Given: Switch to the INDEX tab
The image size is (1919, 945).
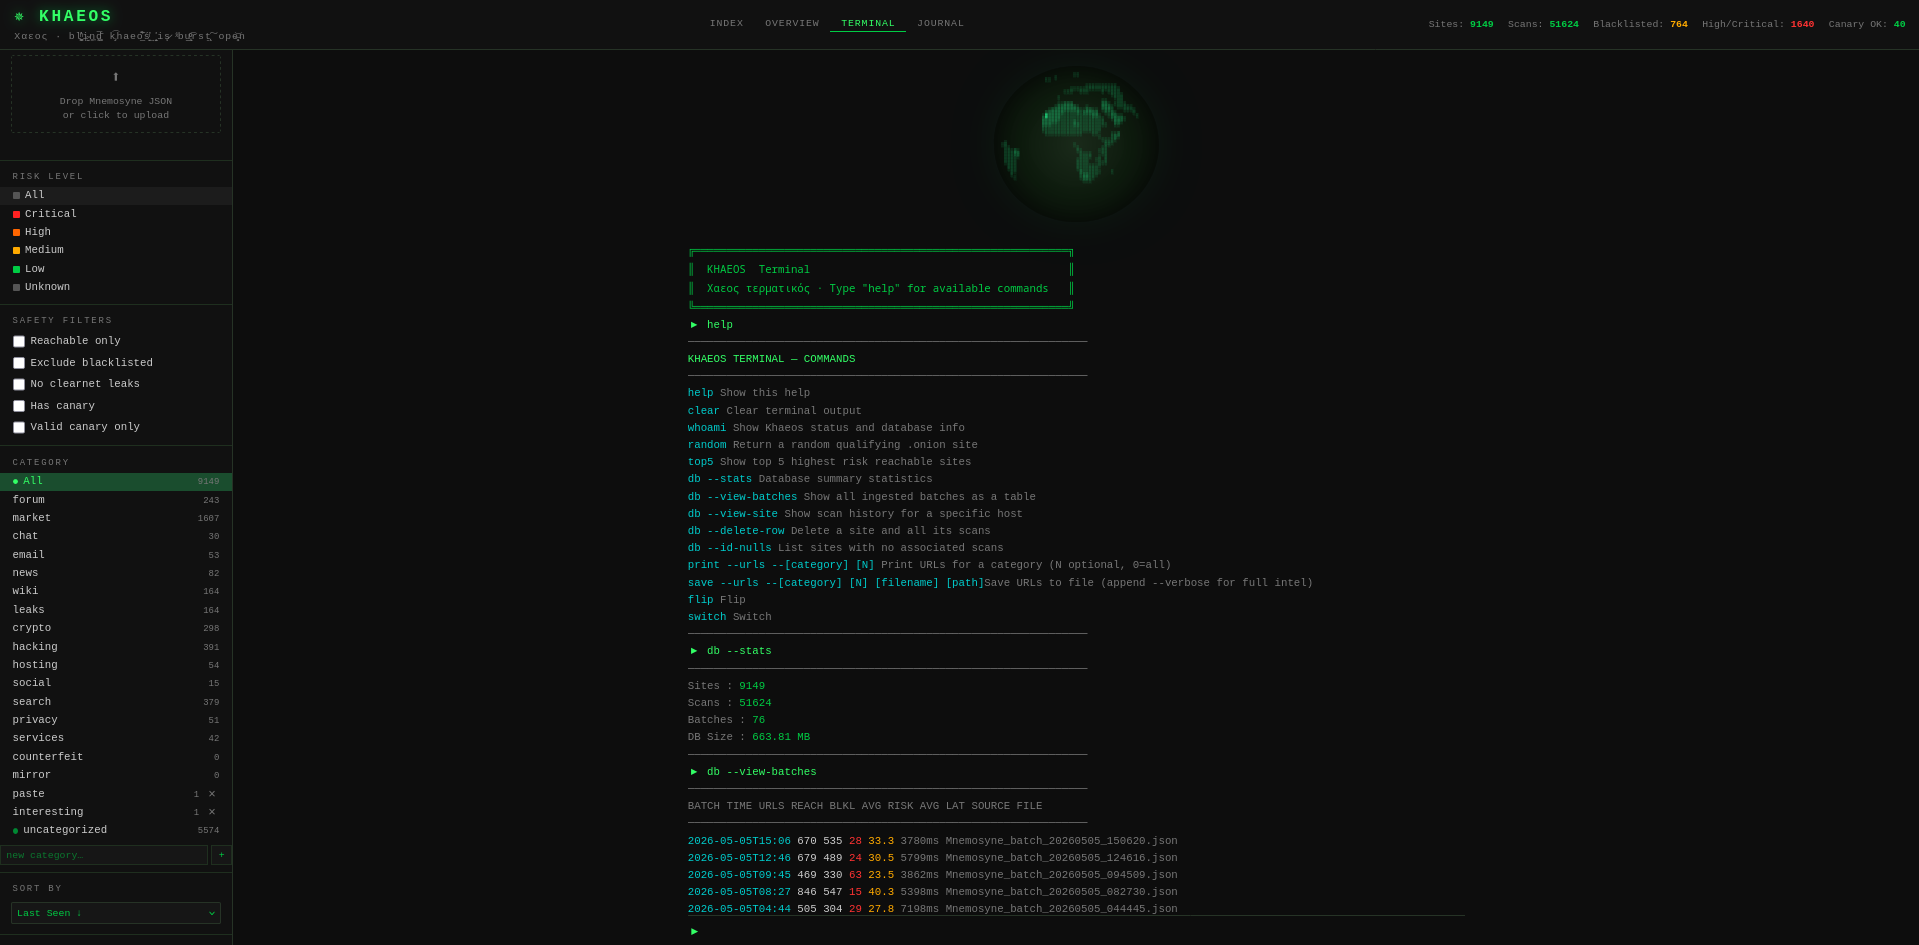Looking at the screenshot, I should point(727,23).
